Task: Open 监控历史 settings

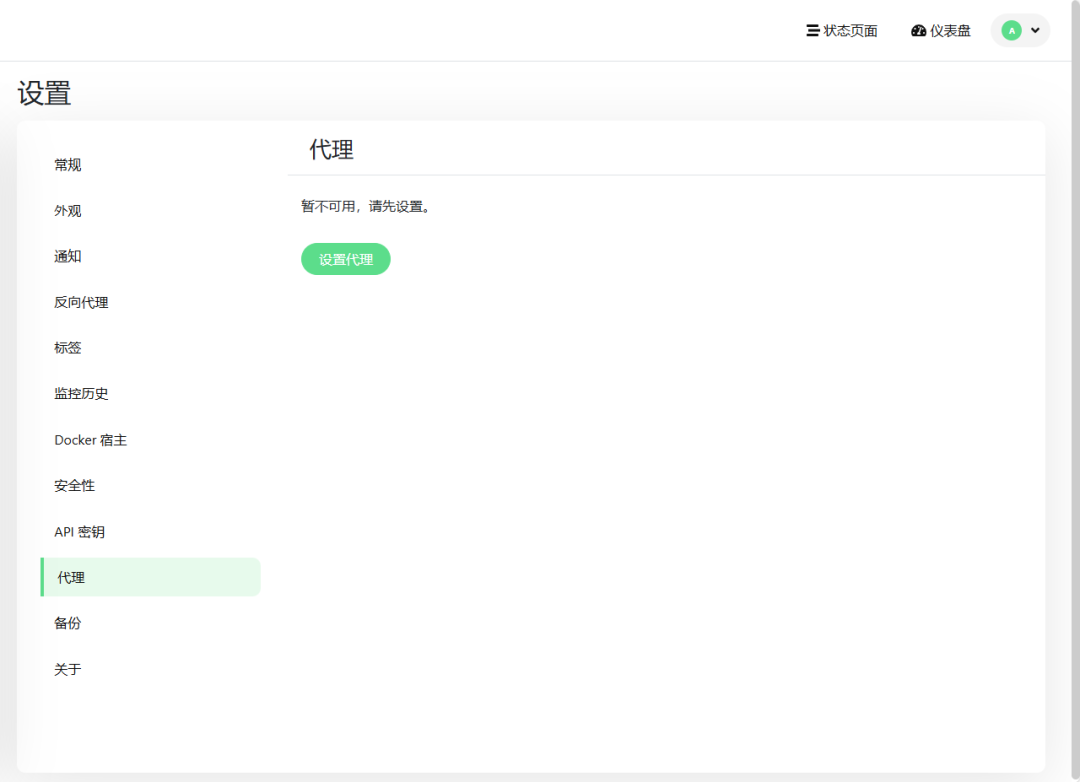Action: 81,394
